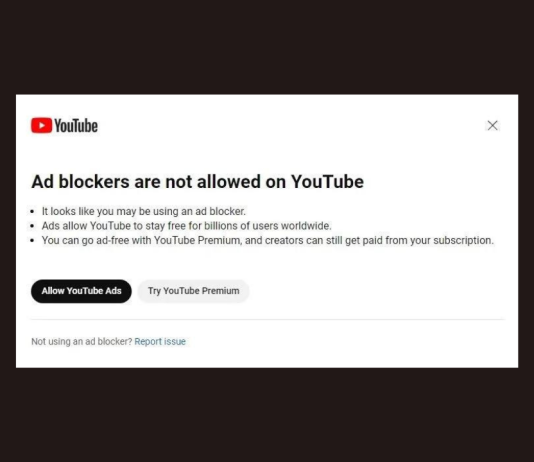Click the first bullet point dot
The image size is (534, 462).
32,212
